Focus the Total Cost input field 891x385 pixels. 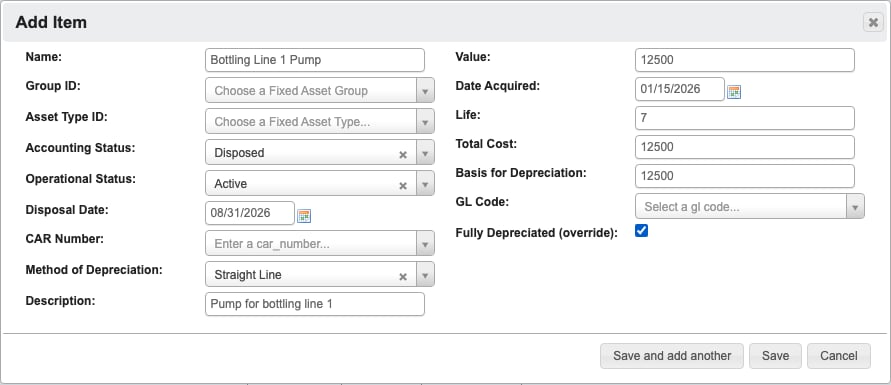click(744, 147)
